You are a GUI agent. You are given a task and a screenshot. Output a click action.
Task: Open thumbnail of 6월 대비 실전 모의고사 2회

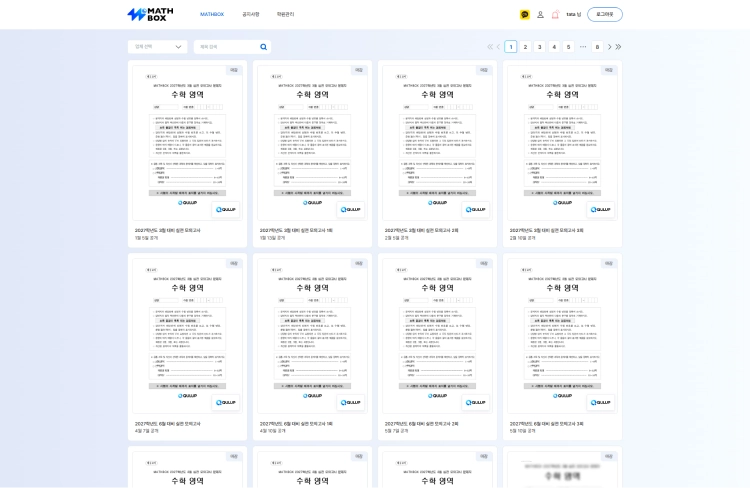click(x=437, y=336)
